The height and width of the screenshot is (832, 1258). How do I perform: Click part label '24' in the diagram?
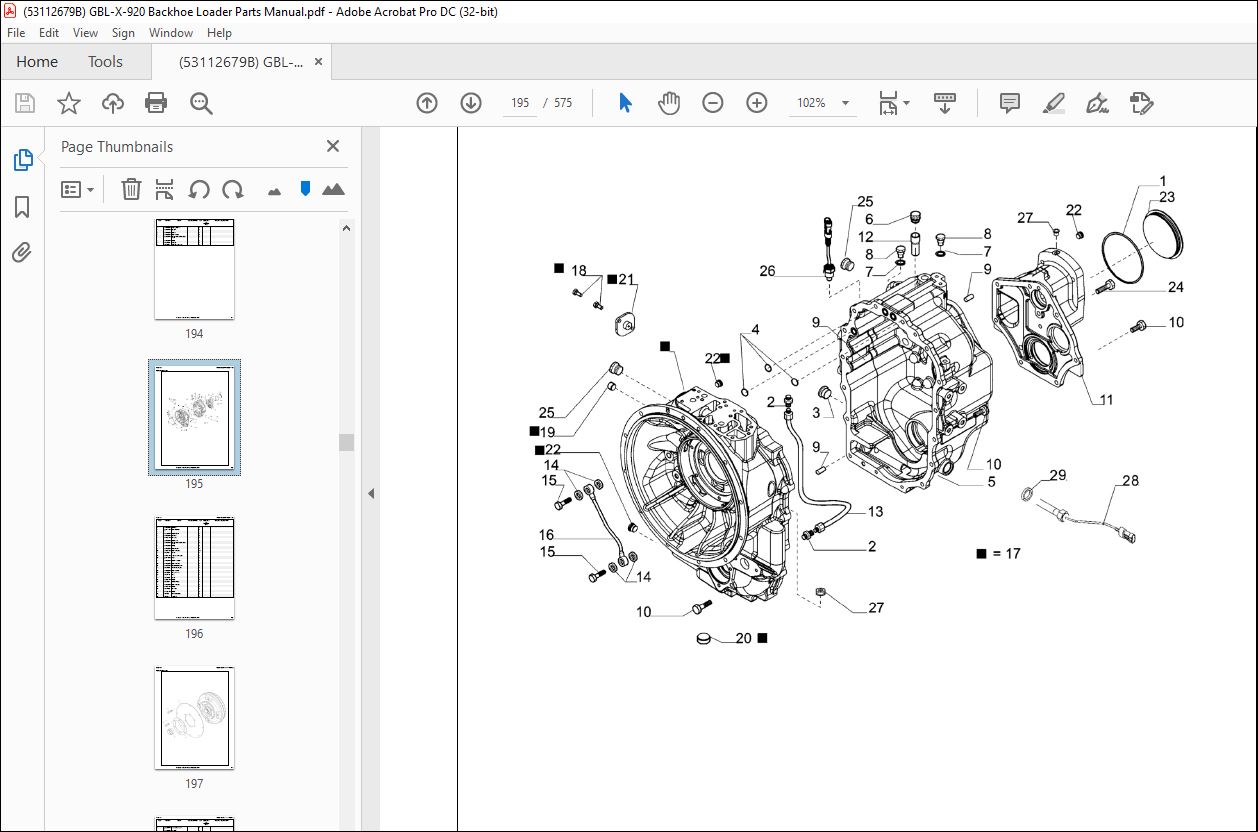point(1175,287)
